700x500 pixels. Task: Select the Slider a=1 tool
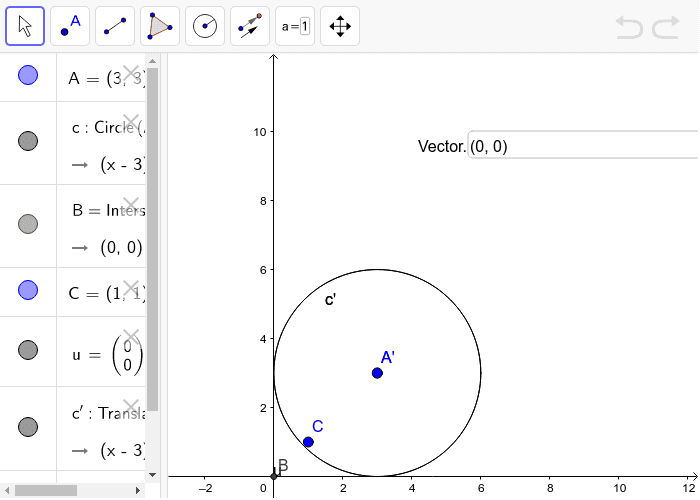295,26
